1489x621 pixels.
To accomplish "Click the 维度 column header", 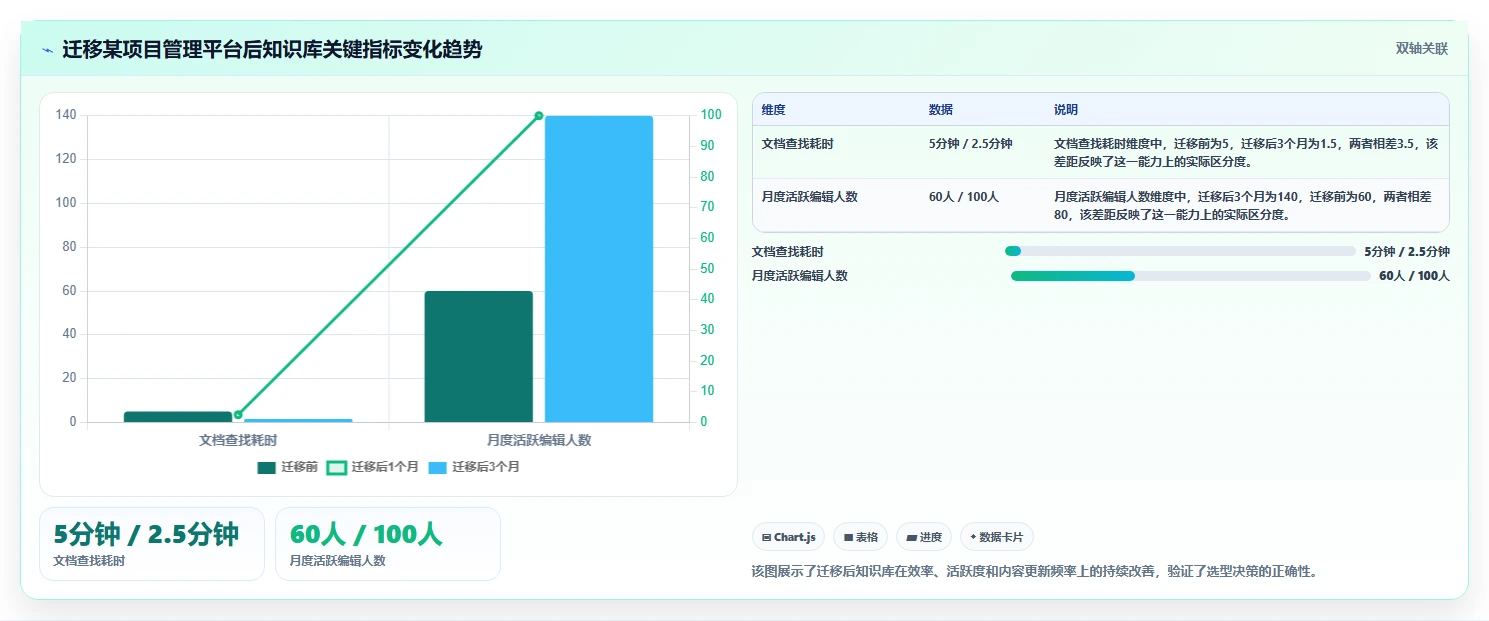I will click(x=773, y=110).
